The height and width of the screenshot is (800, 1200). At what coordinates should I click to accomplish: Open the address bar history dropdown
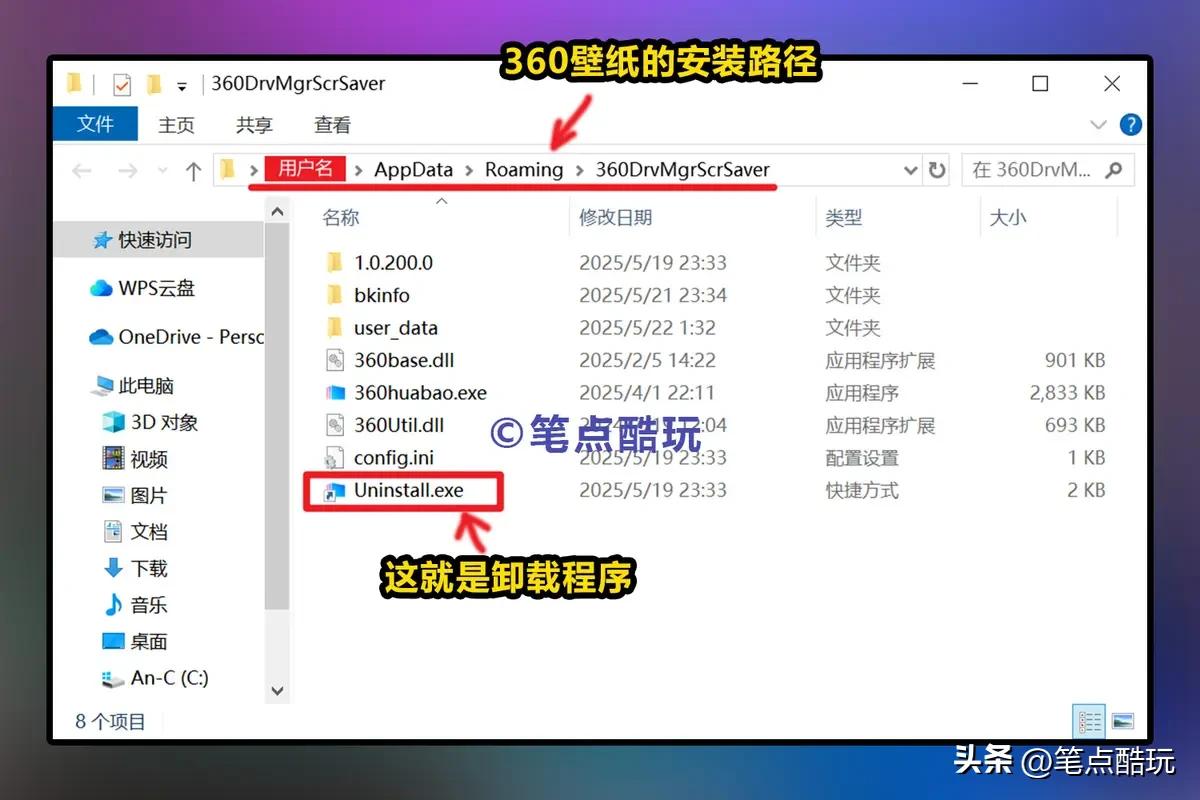[910, 170]
